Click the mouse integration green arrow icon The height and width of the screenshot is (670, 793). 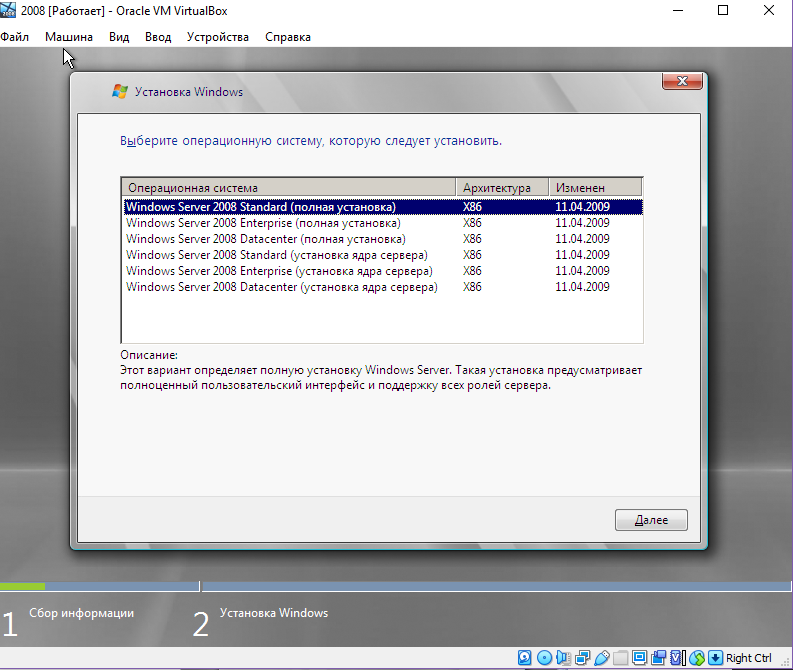point(697,657)
